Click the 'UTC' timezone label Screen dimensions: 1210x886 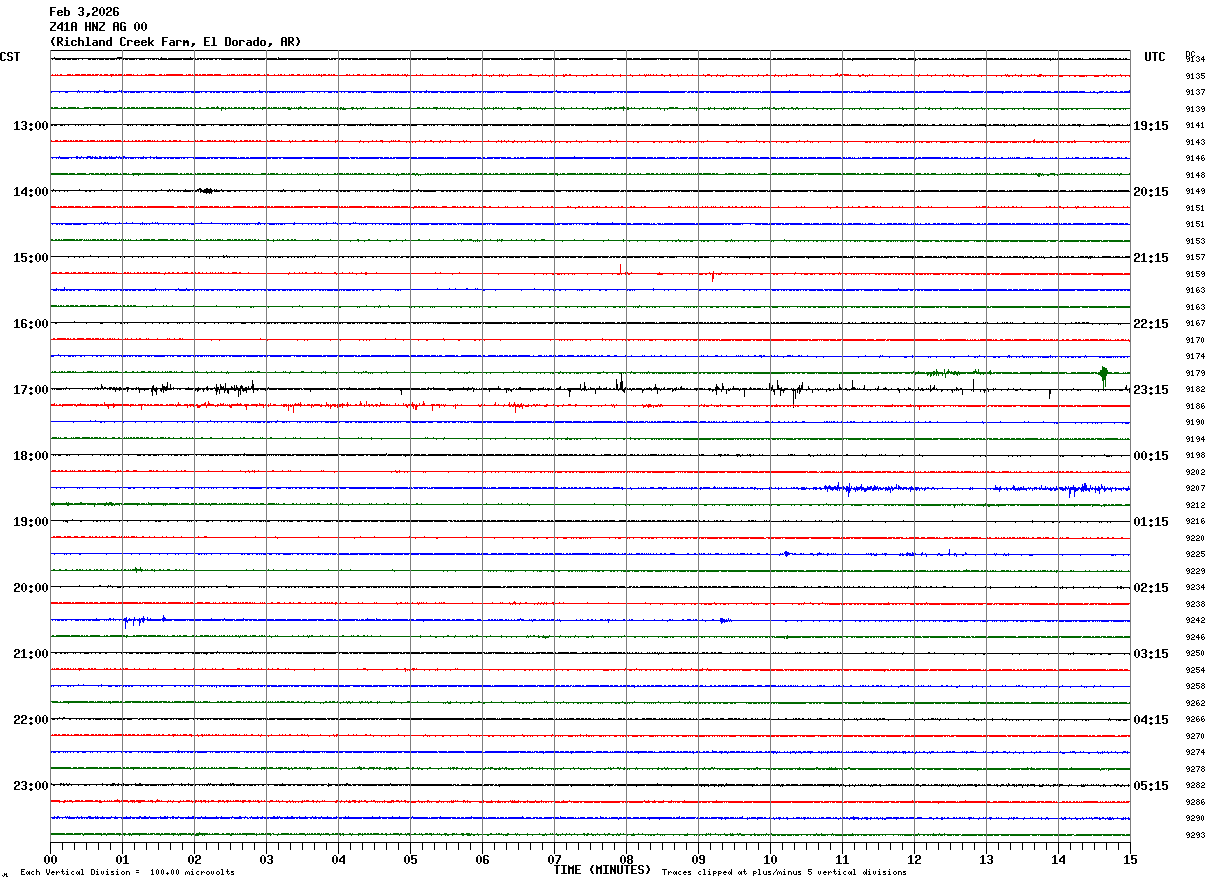[x=1155, y=57]
